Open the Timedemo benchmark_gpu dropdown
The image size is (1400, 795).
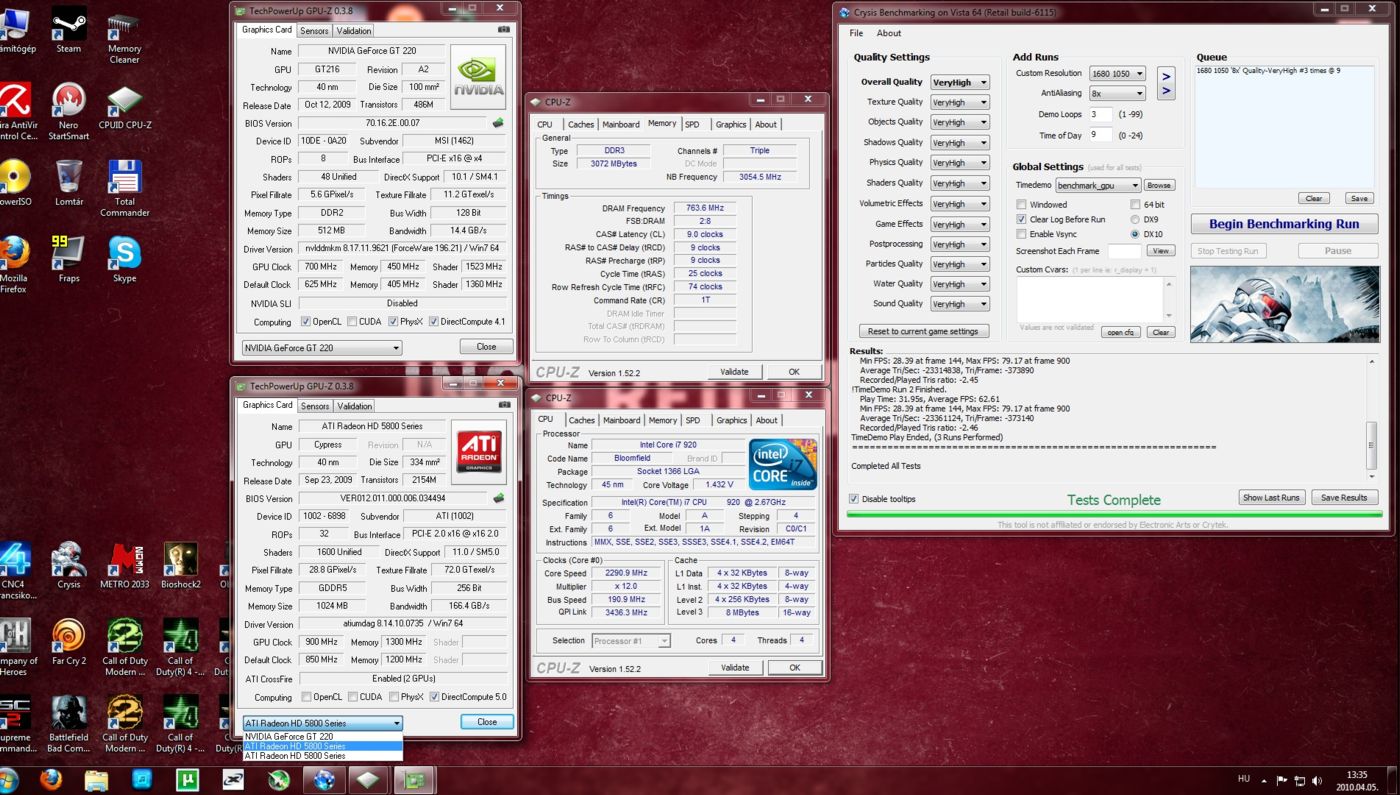[1098, 185]
